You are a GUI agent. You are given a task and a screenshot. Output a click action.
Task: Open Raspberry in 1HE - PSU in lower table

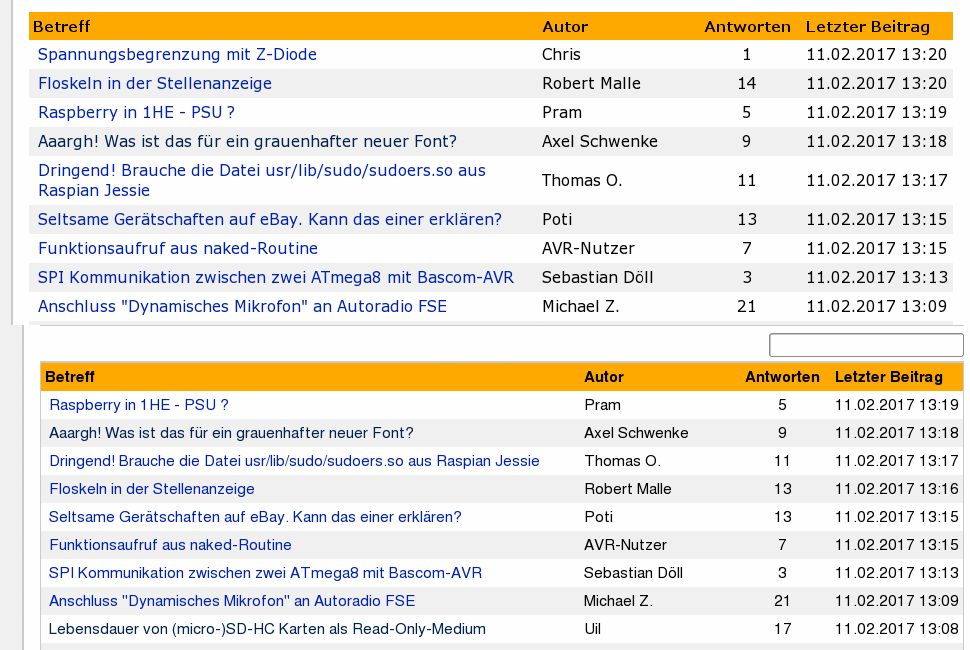139,405
